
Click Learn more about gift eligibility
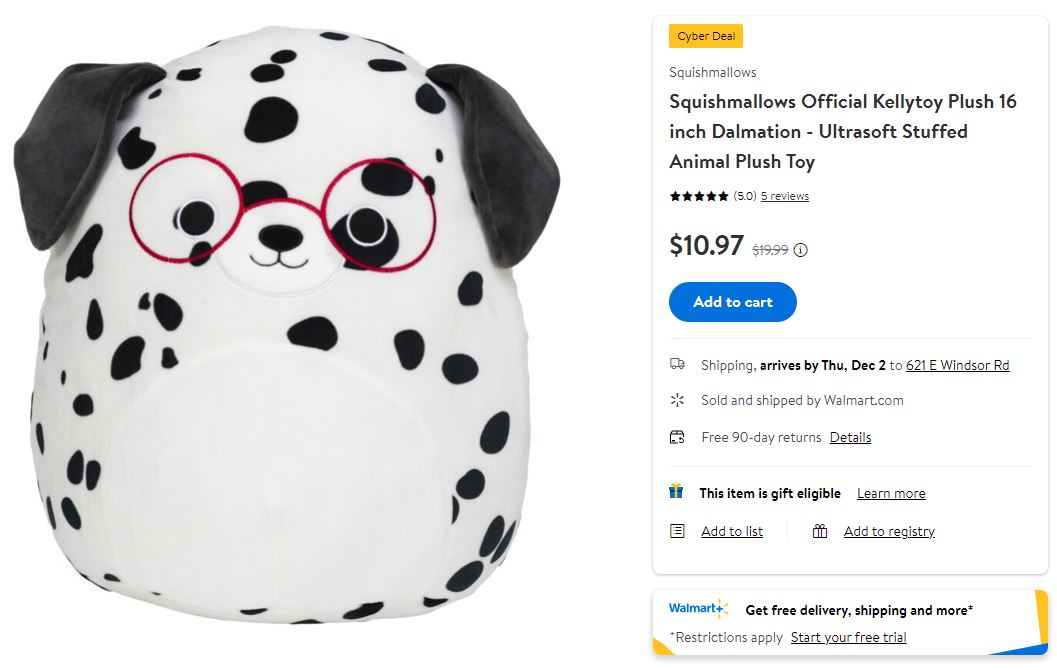[891, 493]
